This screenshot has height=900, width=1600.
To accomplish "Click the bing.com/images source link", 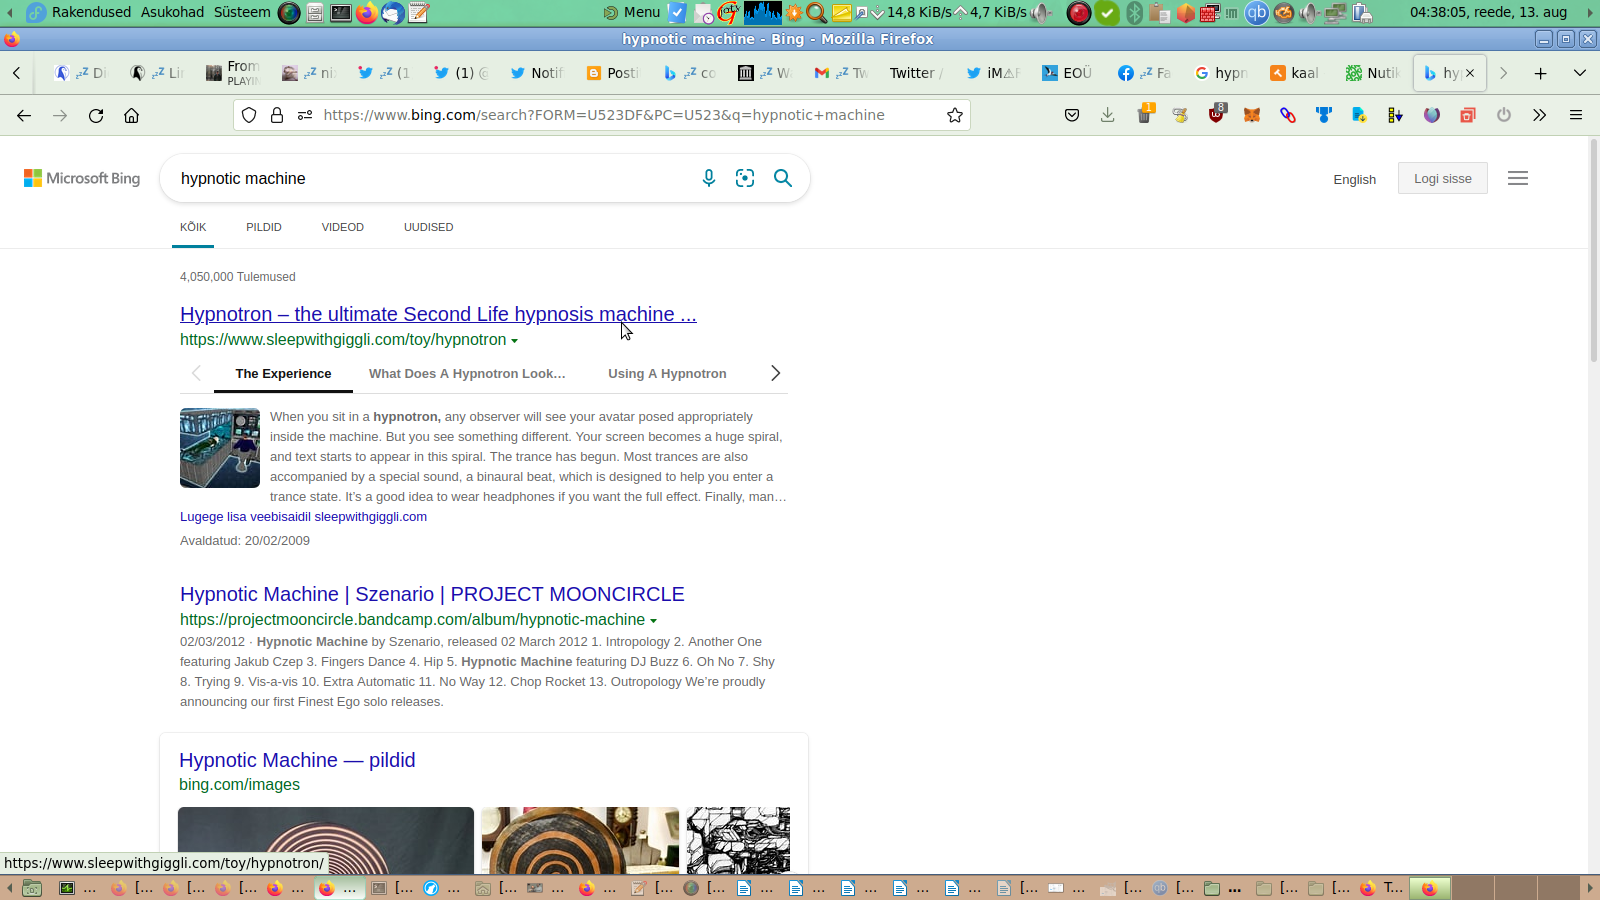I will coord(239,785).
